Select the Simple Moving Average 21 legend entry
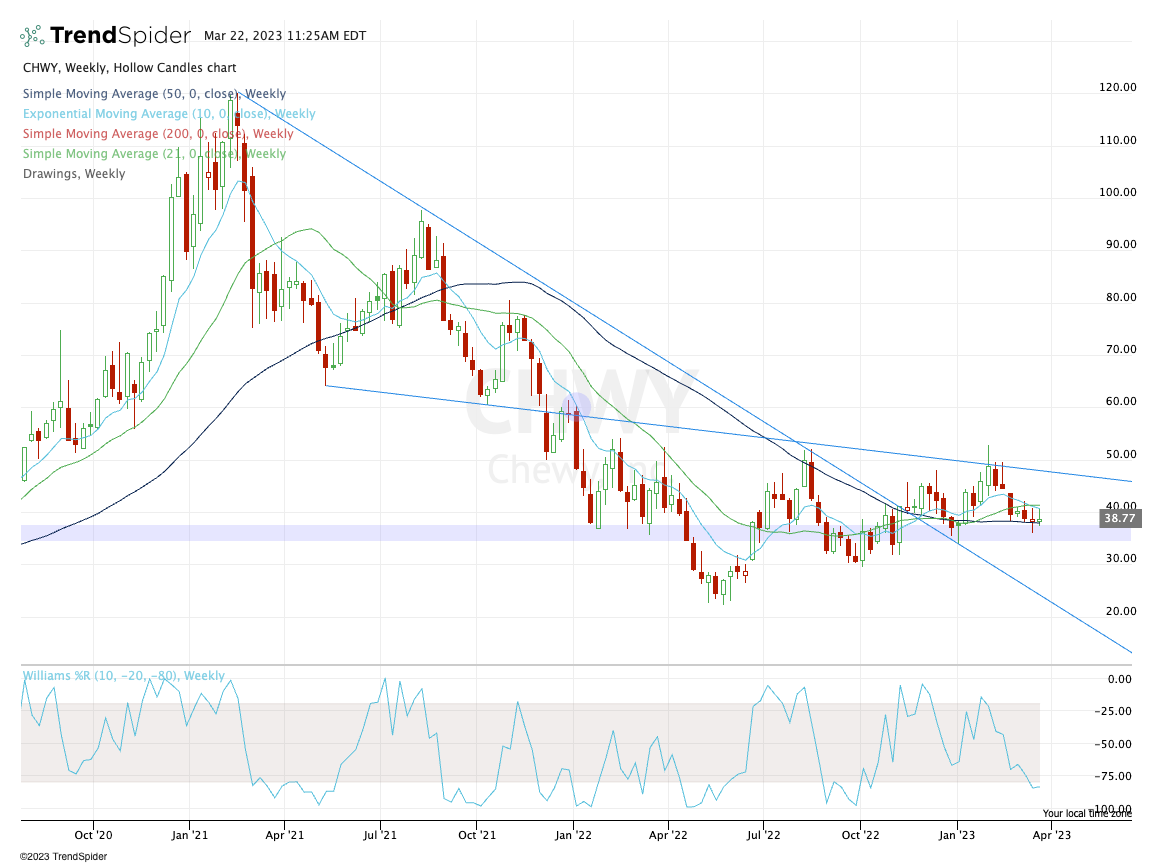Image resolution: width=1162 pixels, height=866 pixels. [154, 154]
